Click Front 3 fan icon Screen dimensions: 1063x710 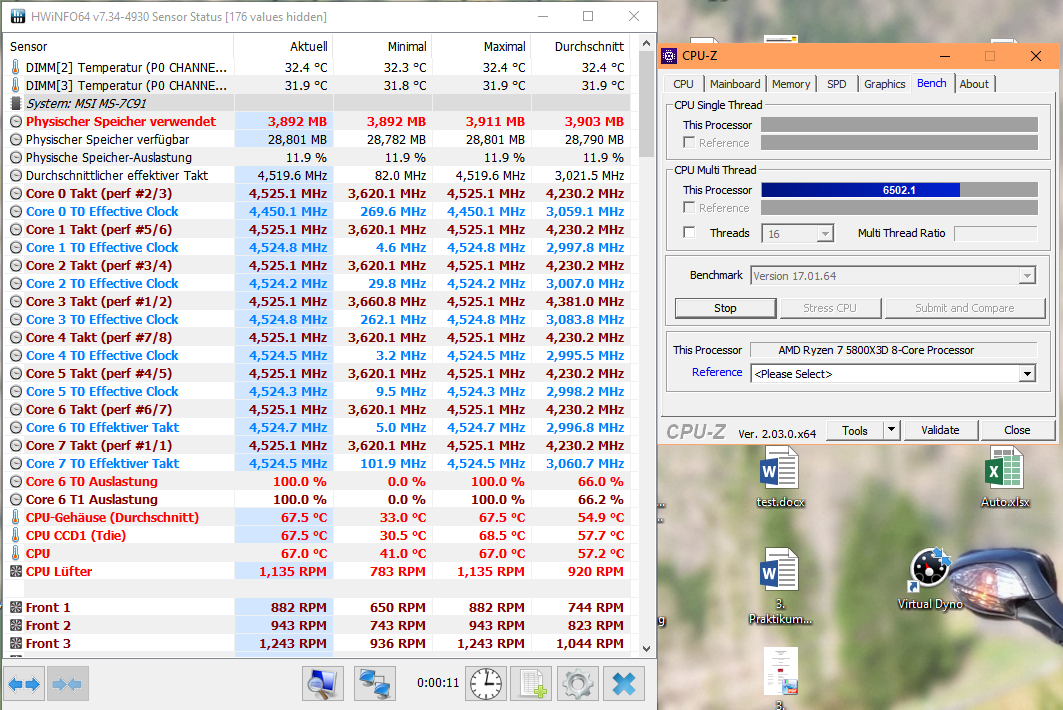coord(16,643)
